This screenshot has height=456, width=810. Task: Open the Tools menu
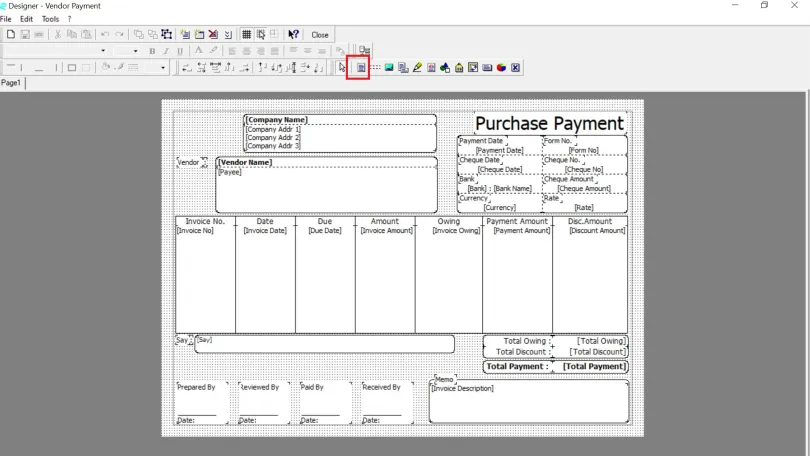click(x=50, y=19)
